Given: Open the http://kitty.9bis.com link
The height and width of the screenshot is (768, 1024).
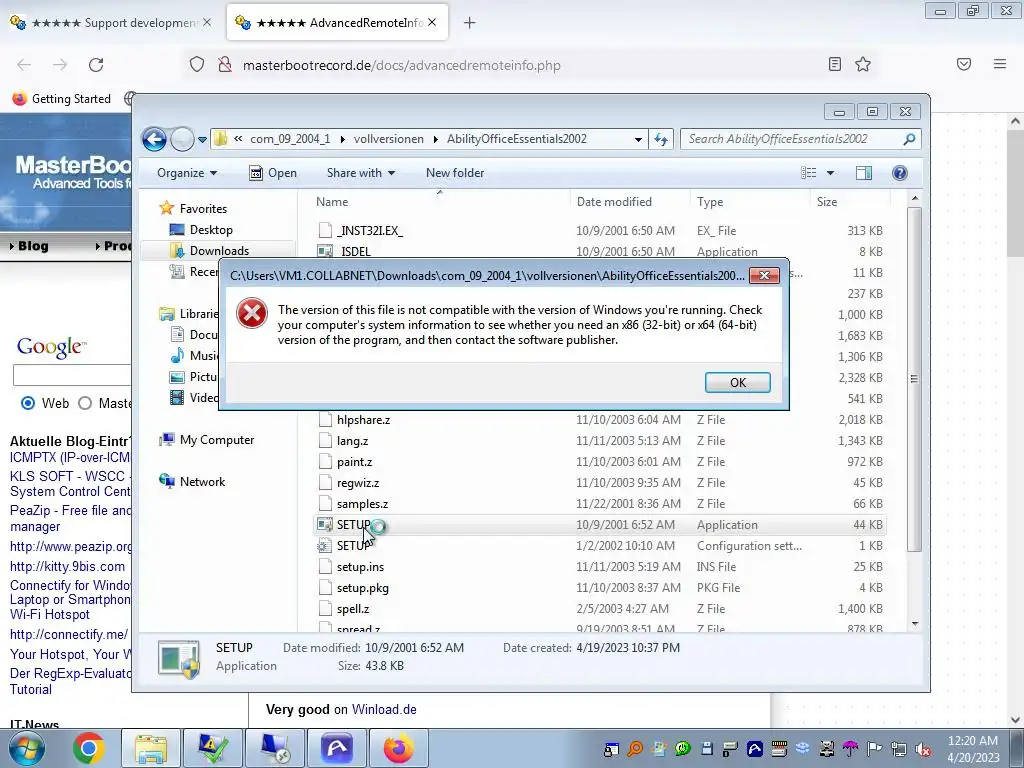Looking at the screenshot, I should coord(67,566).
